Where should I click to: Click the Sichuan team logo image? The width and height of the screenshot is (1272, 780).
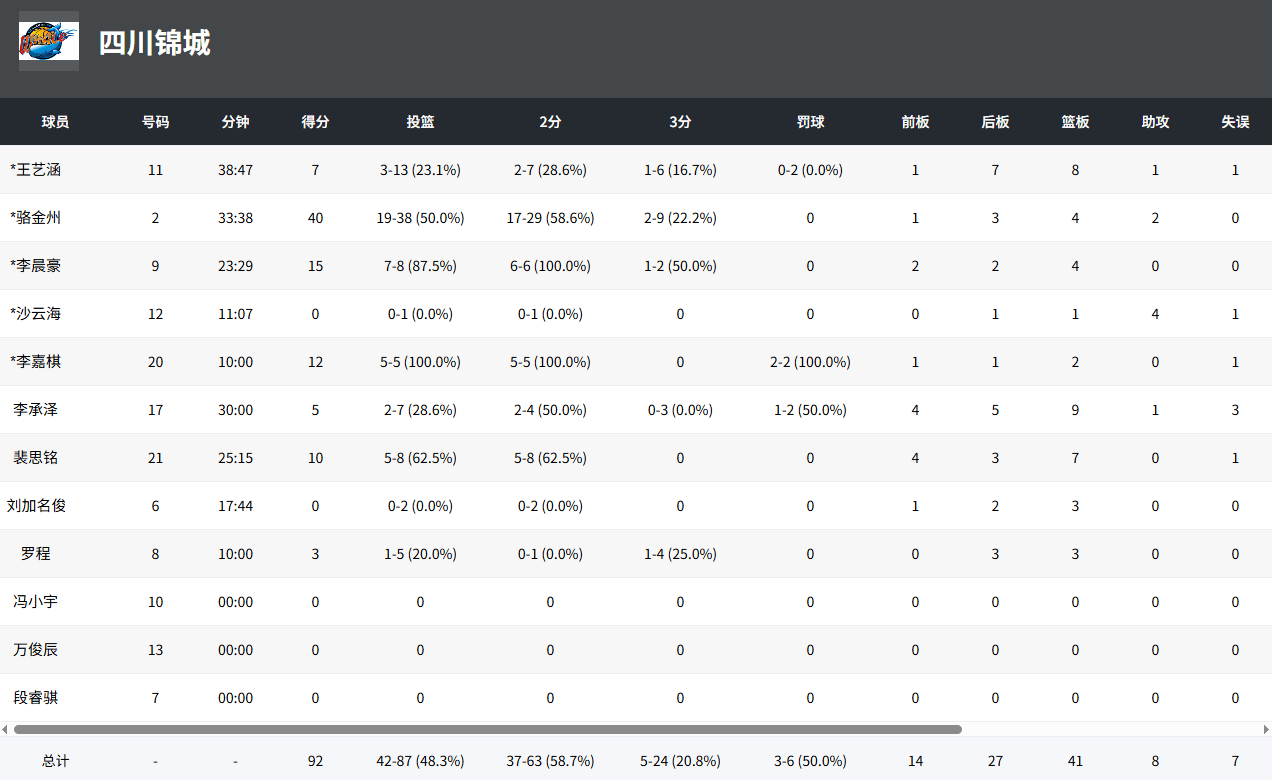[48, 41]
